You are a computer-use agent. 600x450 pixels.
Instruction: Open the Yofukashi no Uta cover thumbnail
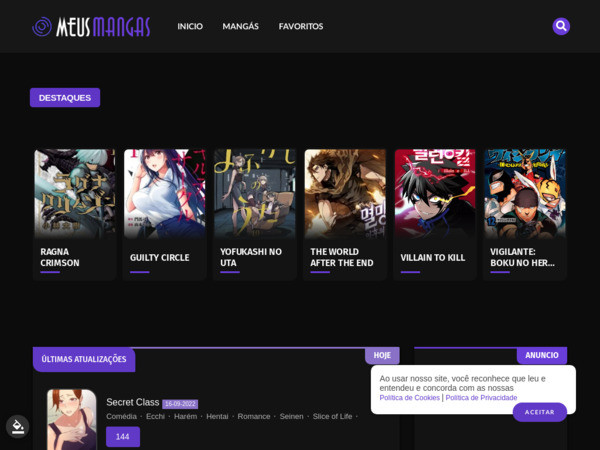click(x=254, y=194)
